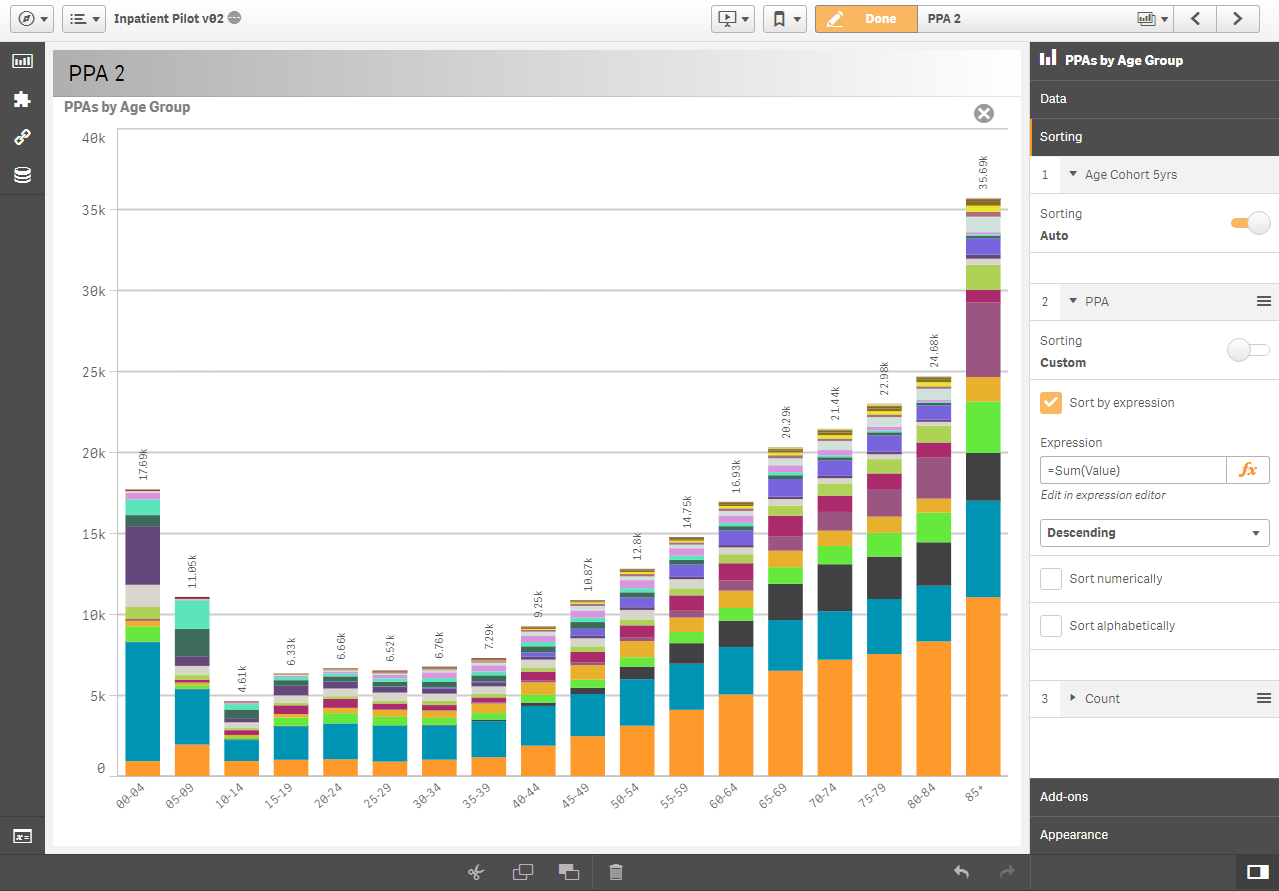The height and width of the screenshot is (891, 1279).
Task: Cut the selected chart with the scissors icon
Action: click(x=475, y=871)
